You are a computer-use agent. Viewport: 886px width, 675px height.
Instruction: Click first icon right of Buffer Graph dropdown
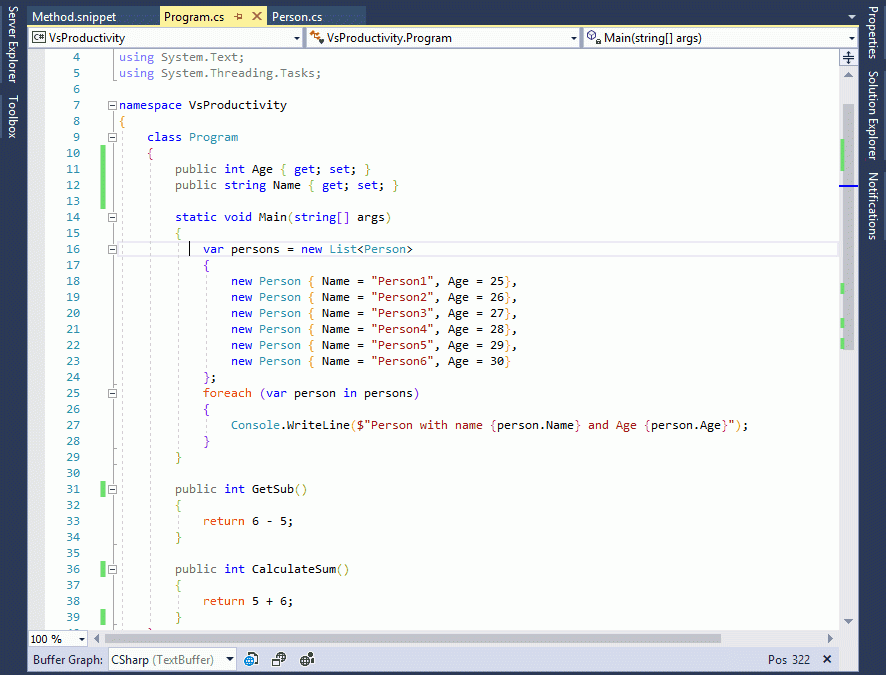click(252, 659)
